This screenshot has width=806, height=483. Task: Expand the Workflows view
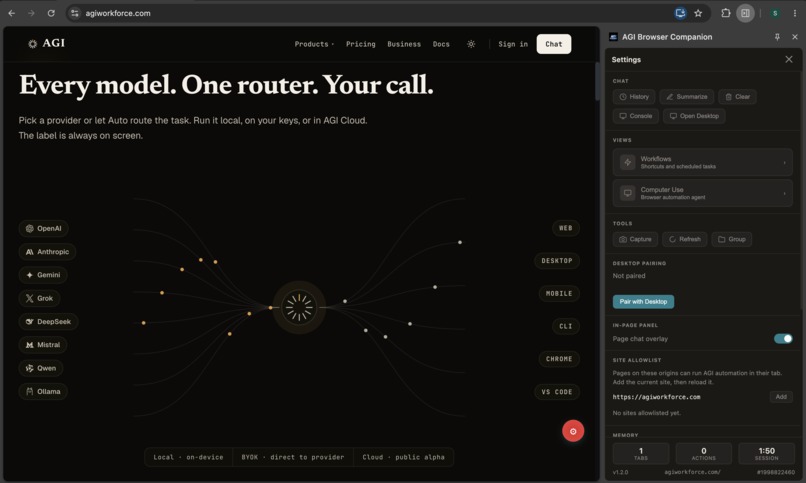click(702, 162)
